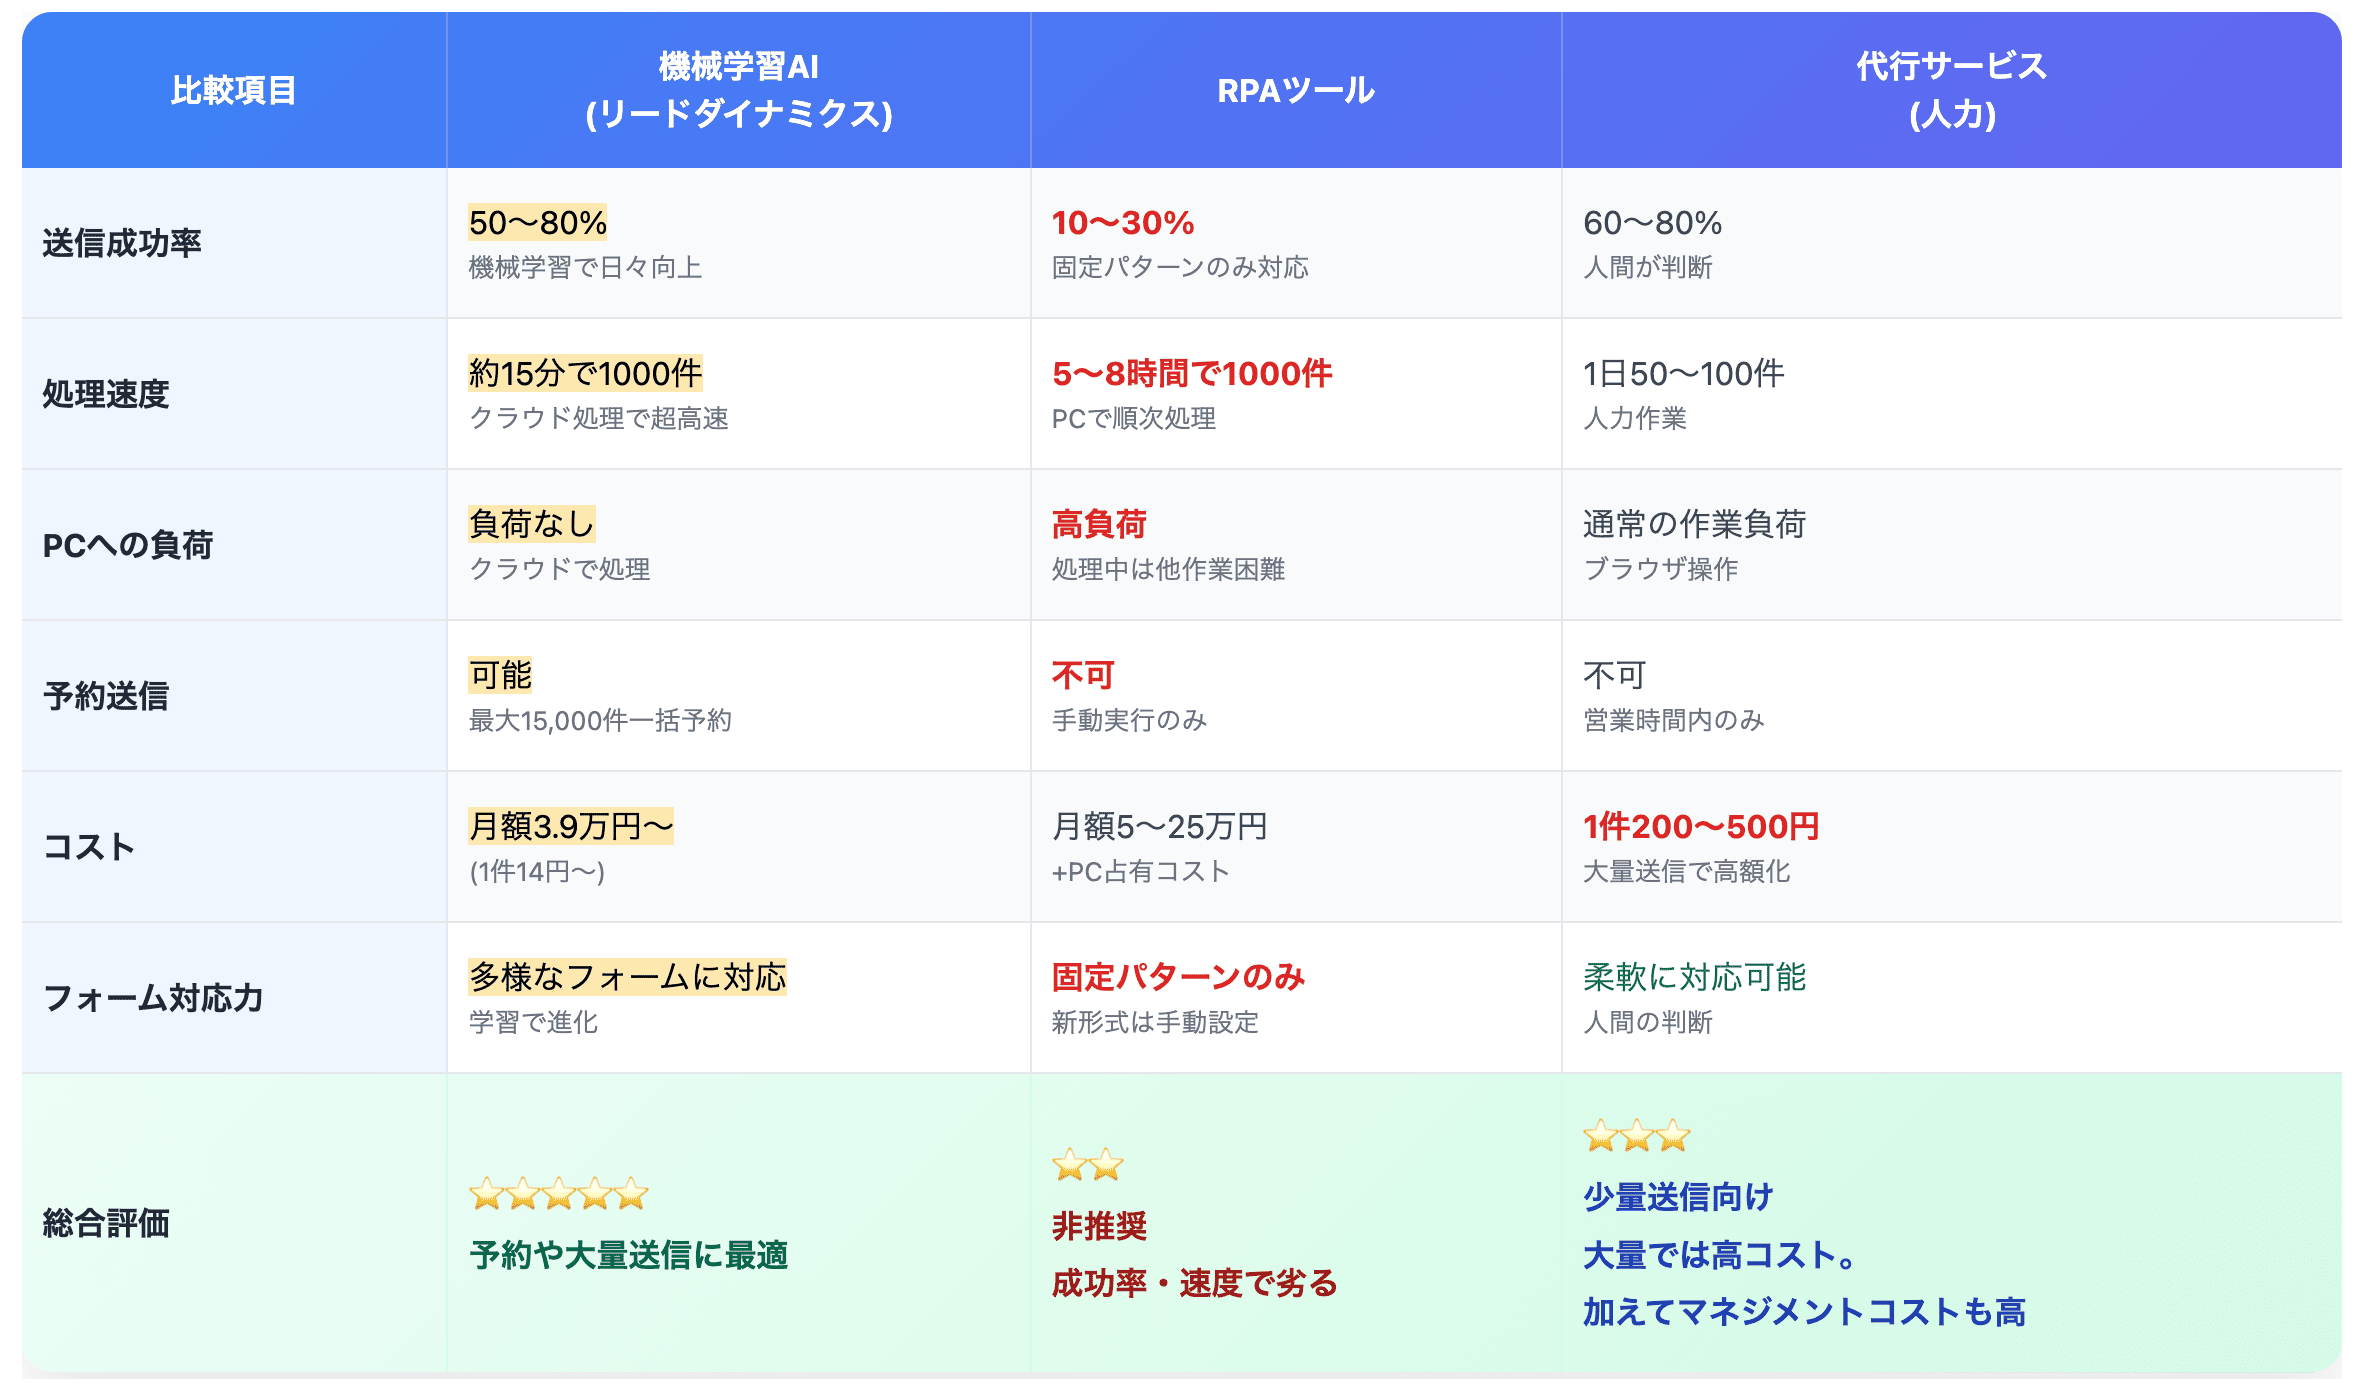Select the 機械学習AI (リードダイナミクス) column header
The height and width of the screenshot is (1392, 2366).
click(738, 90)
